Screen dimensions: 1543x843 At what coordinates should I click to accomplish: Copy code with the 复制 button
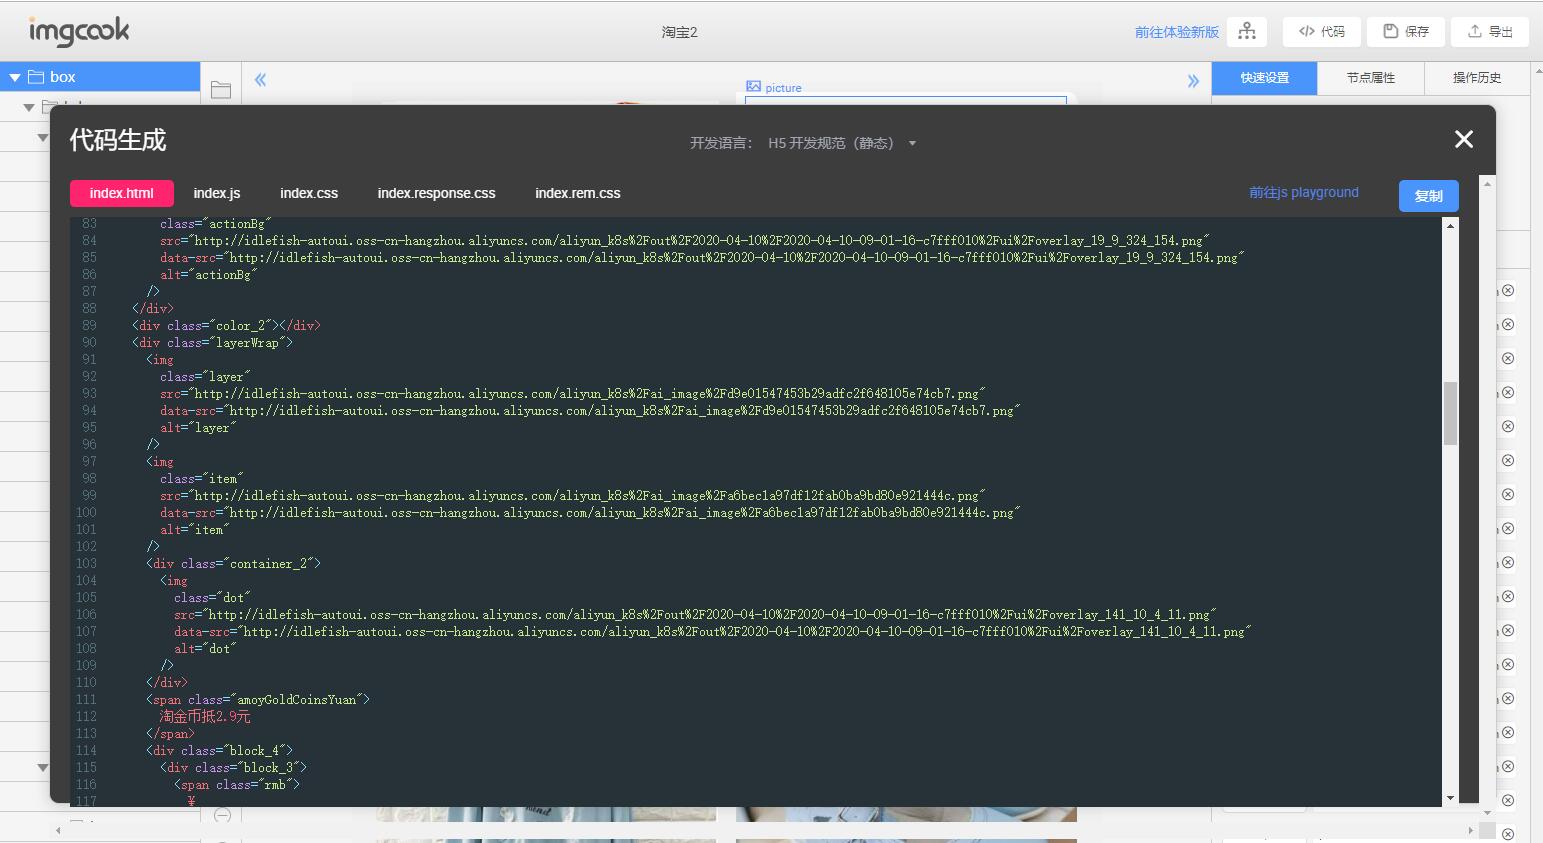[x=1428, y=196]
